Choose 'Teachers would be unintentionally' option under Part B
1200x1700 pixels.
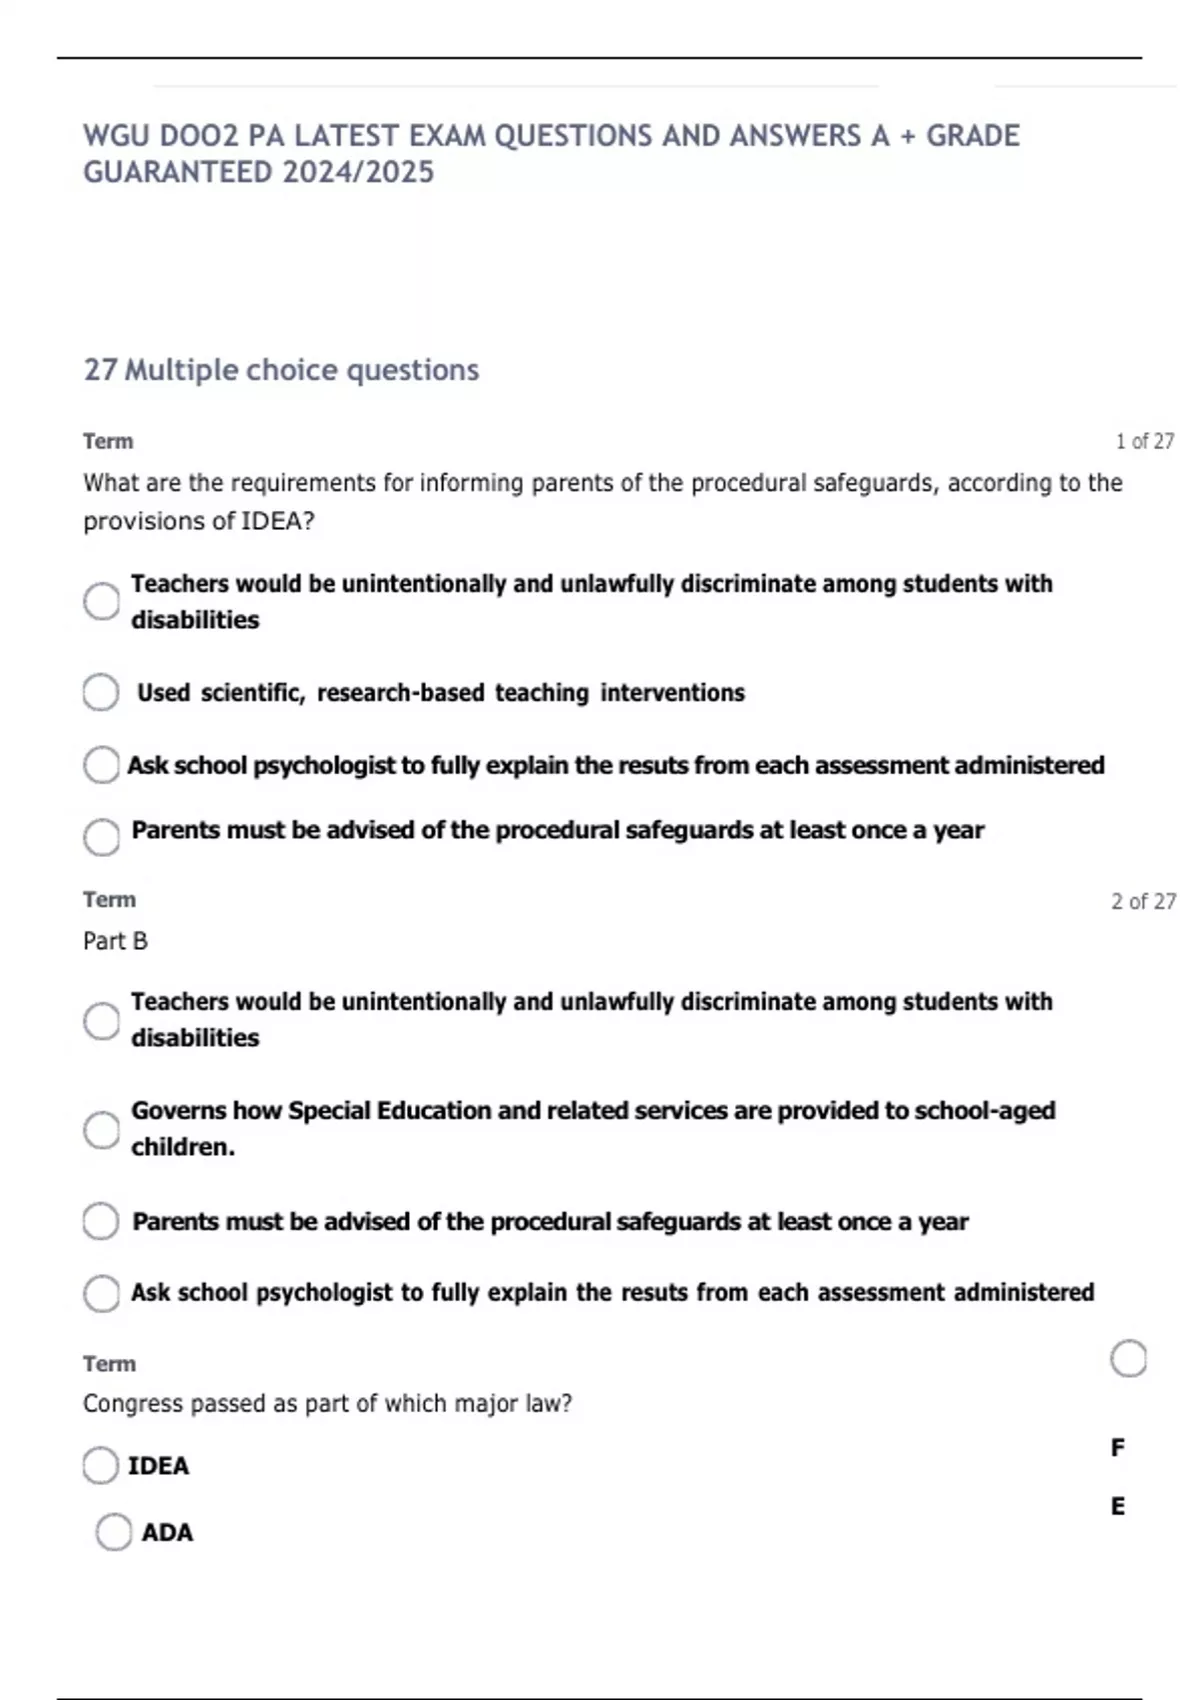(101, 1021)
